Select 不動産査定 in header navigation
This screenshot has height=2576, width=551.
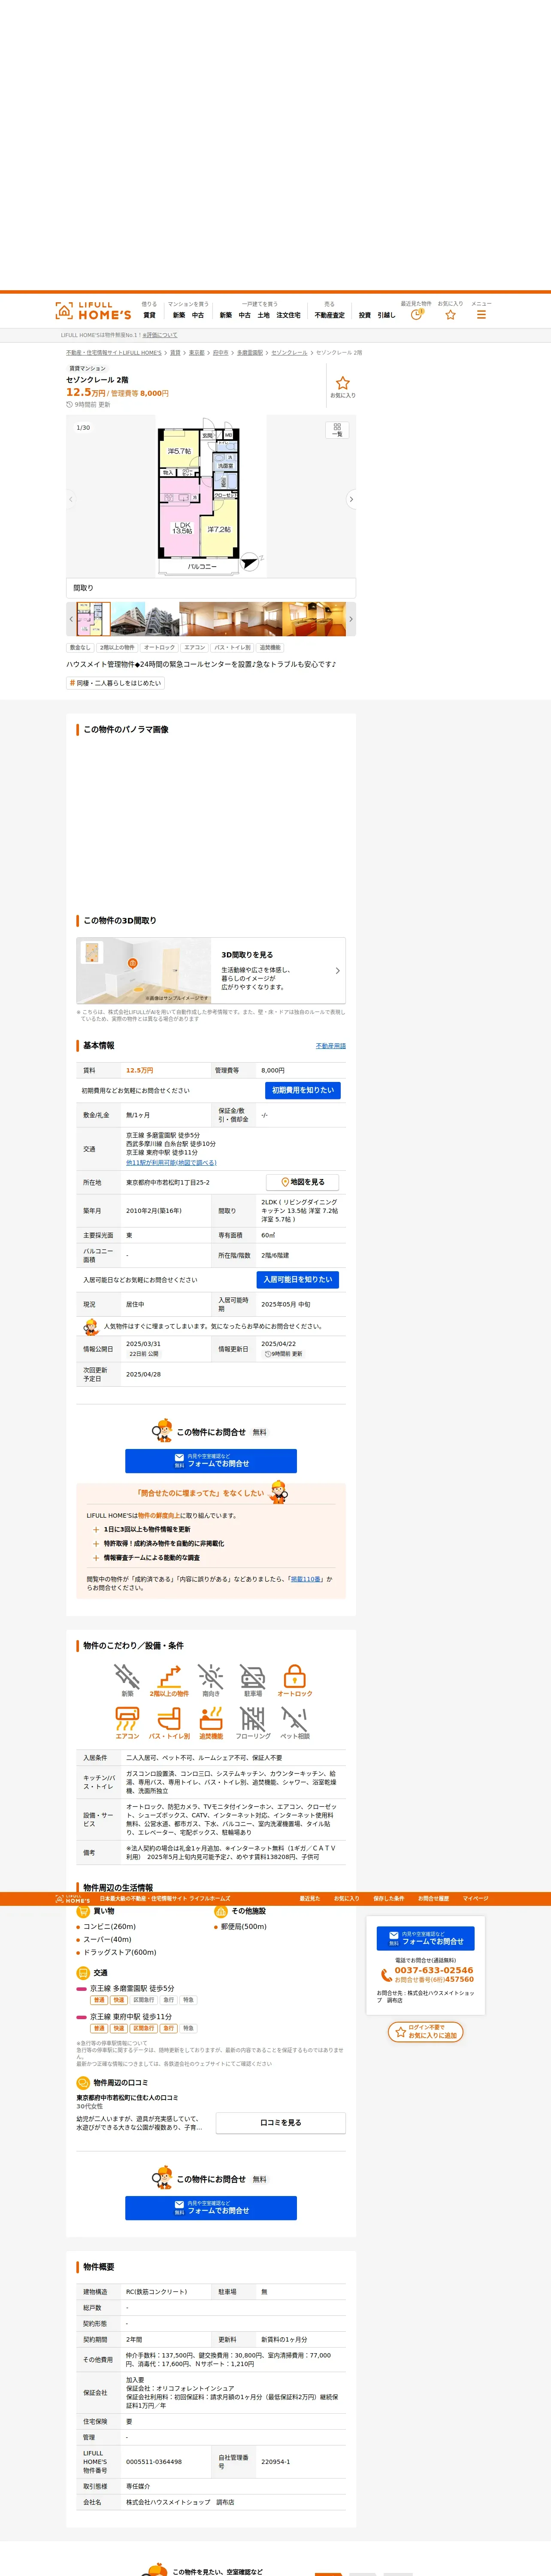(329, 315)
